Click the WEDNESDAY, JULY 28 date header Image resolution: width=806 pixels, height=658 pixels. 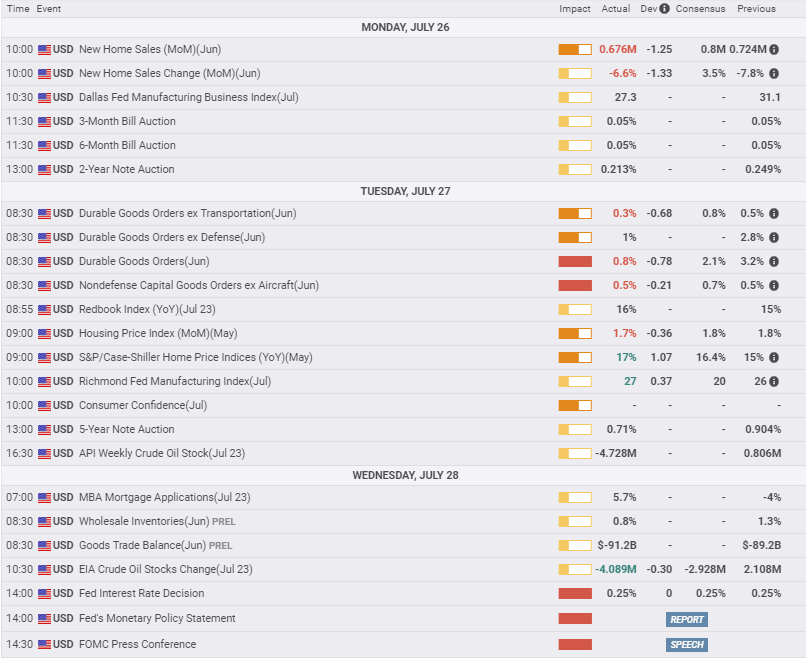(x=405, y=475)
